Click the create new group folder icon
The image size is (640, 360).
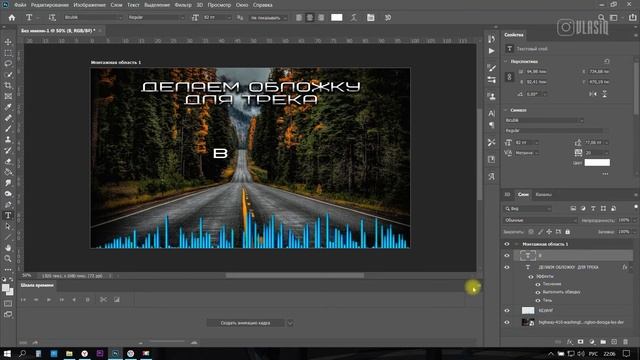[603, 342]
